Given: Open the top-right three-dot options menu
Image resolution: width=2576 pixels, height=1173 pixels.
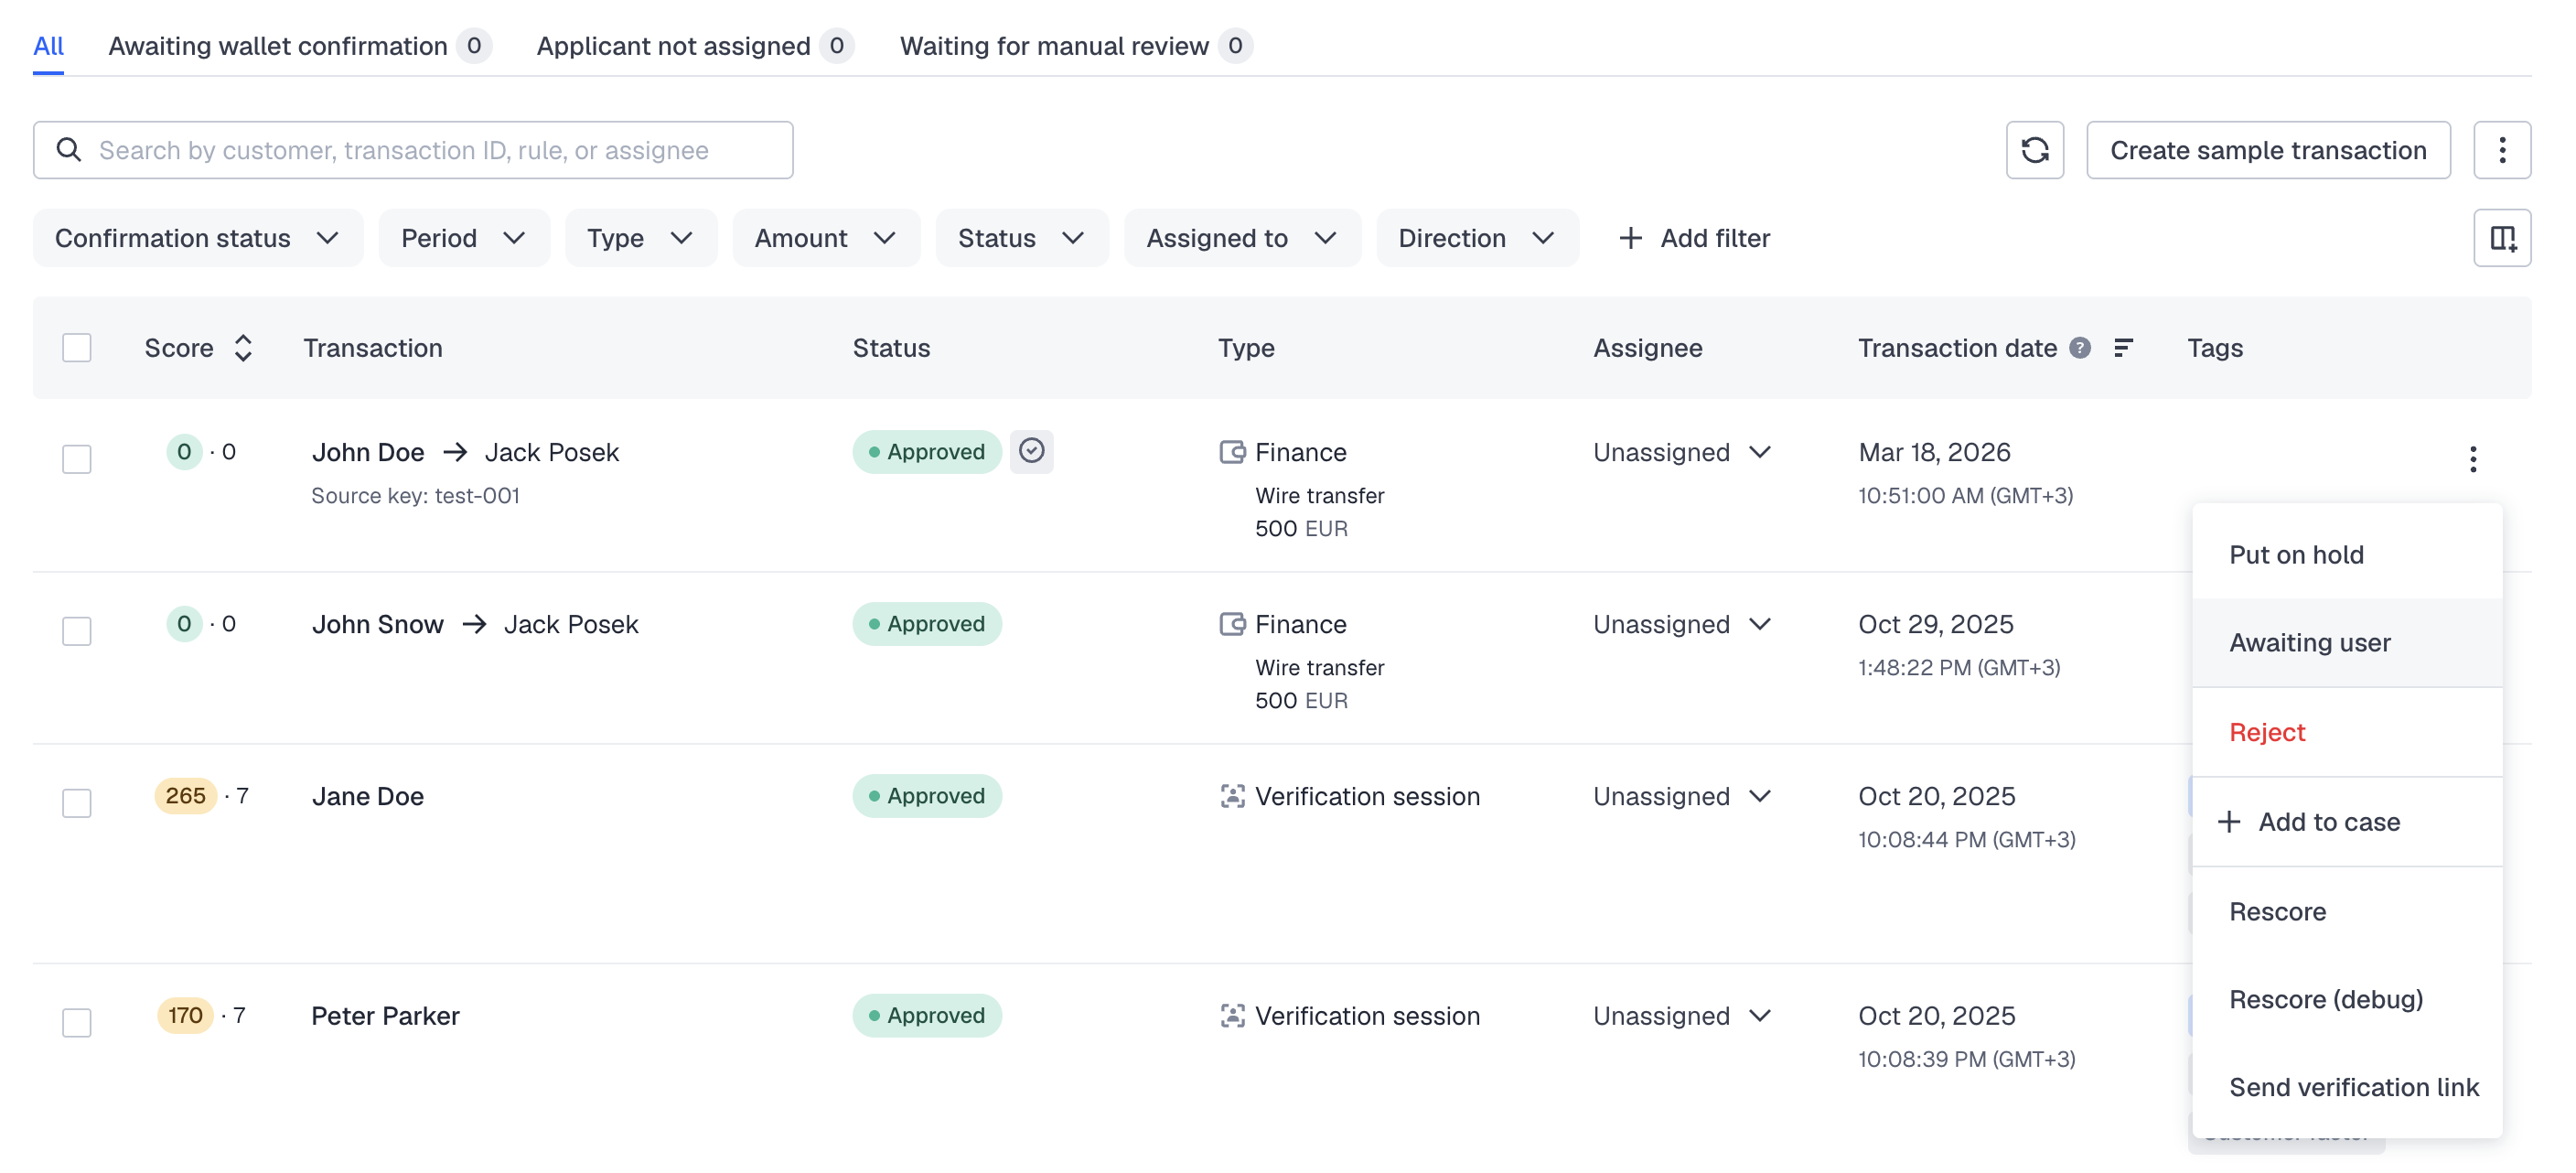Looking at the screenshot, I should tap(2501, 150).
